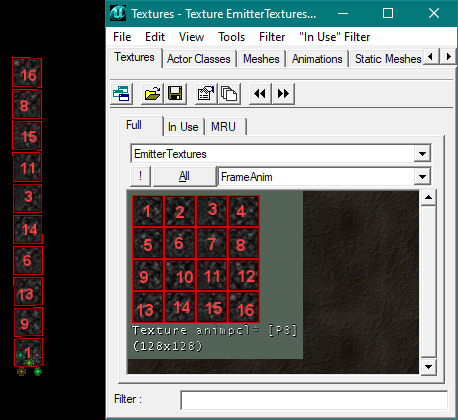Switch to the Meshes tab
Viewport: 458px width, 420px height.
(x=261, y=59)
